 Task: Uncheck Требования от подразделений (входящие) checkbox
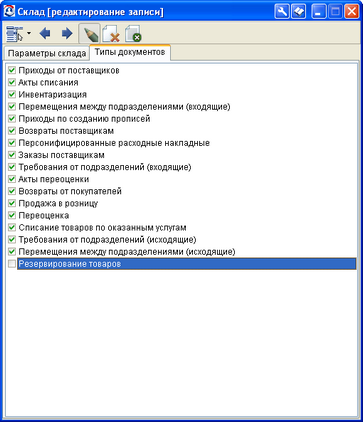pos(12,167)
